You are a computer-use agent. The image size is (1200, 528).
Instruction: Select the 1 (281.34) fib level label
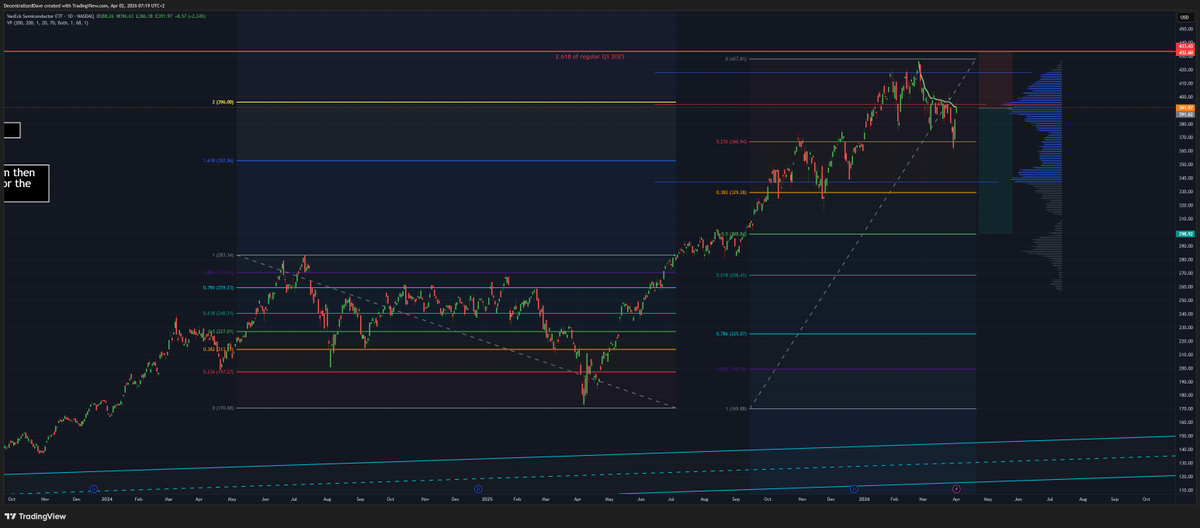point(225,256)
